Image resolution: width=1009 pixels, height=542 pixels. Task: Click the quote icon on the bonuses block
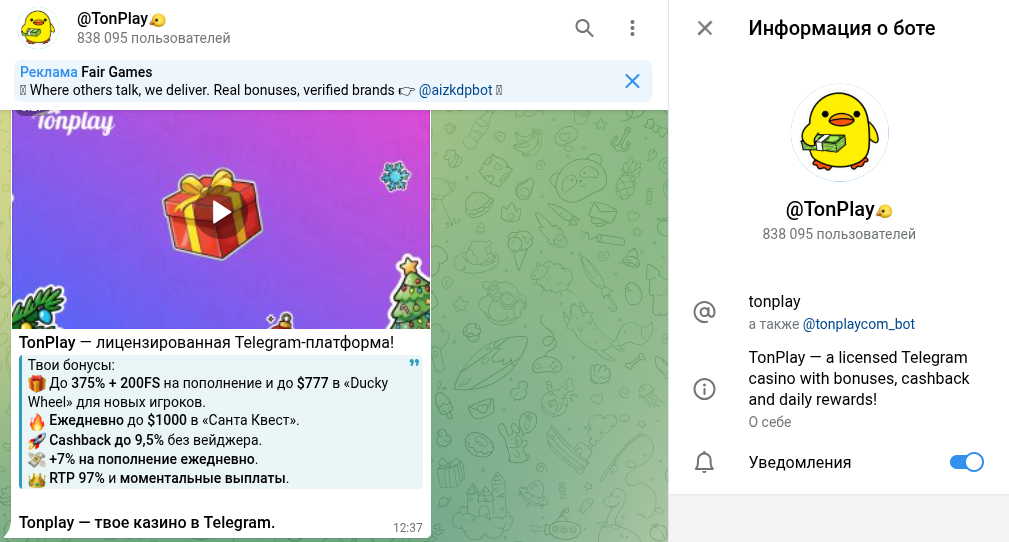point(414,364)
